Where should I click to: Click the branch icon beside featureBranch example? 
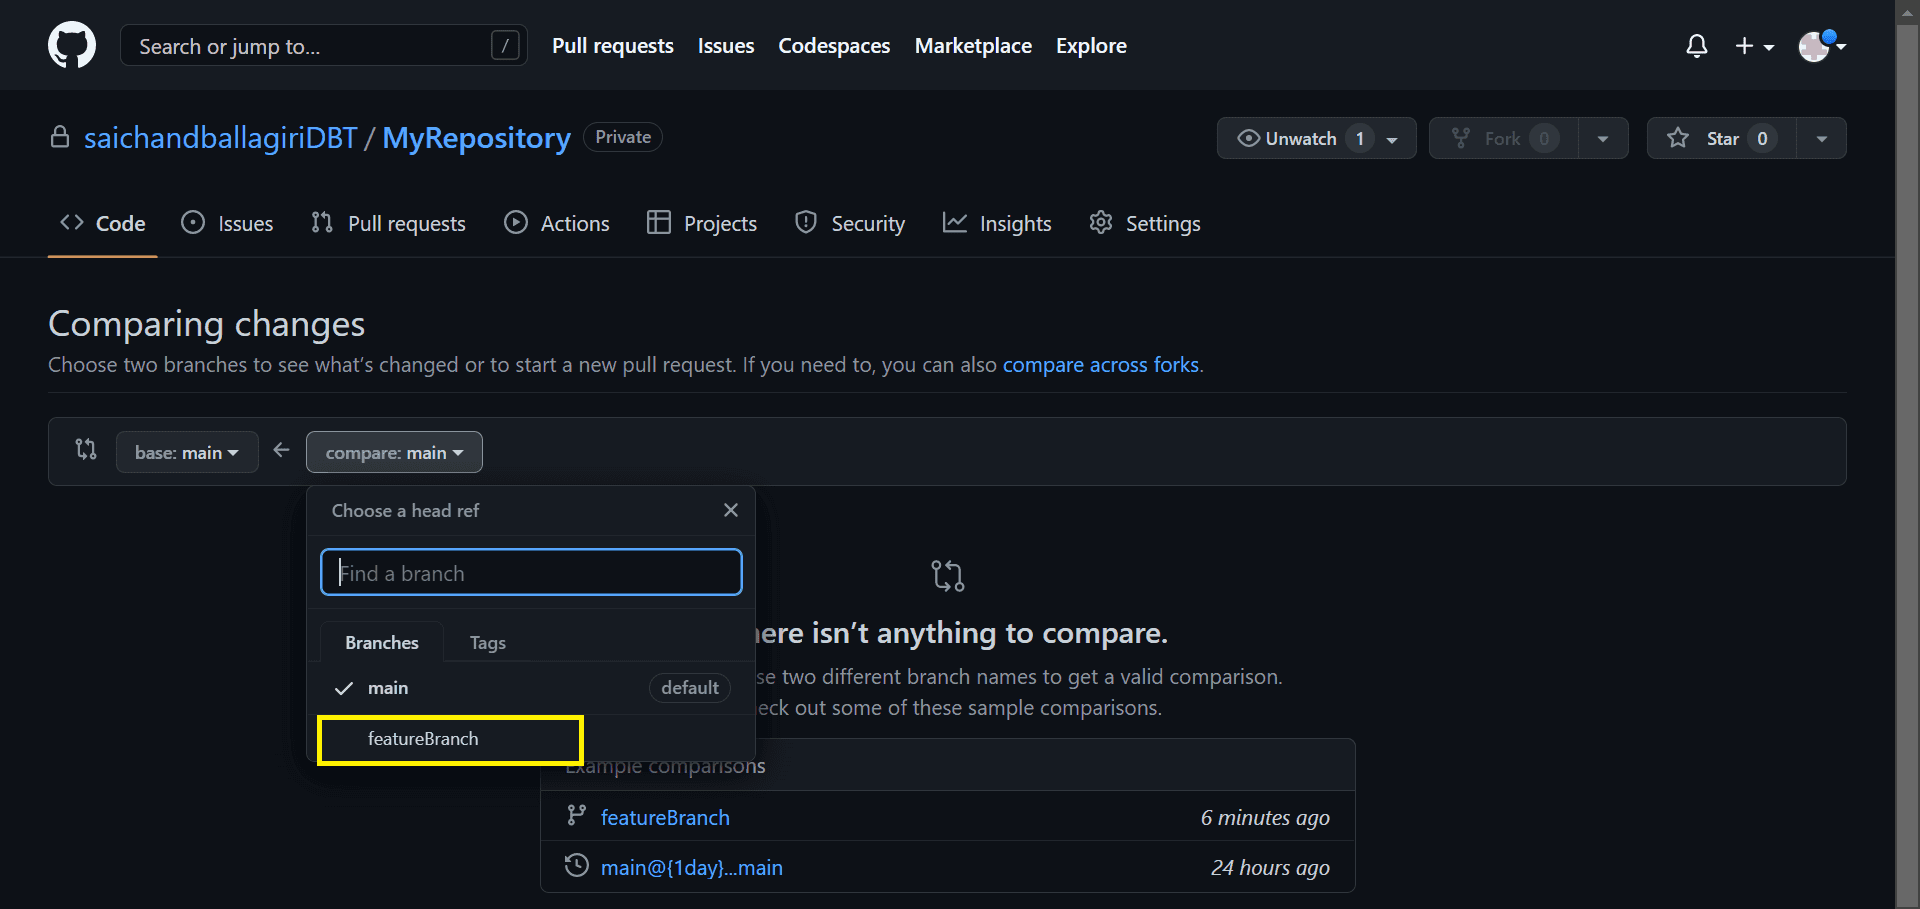[576, 816]
